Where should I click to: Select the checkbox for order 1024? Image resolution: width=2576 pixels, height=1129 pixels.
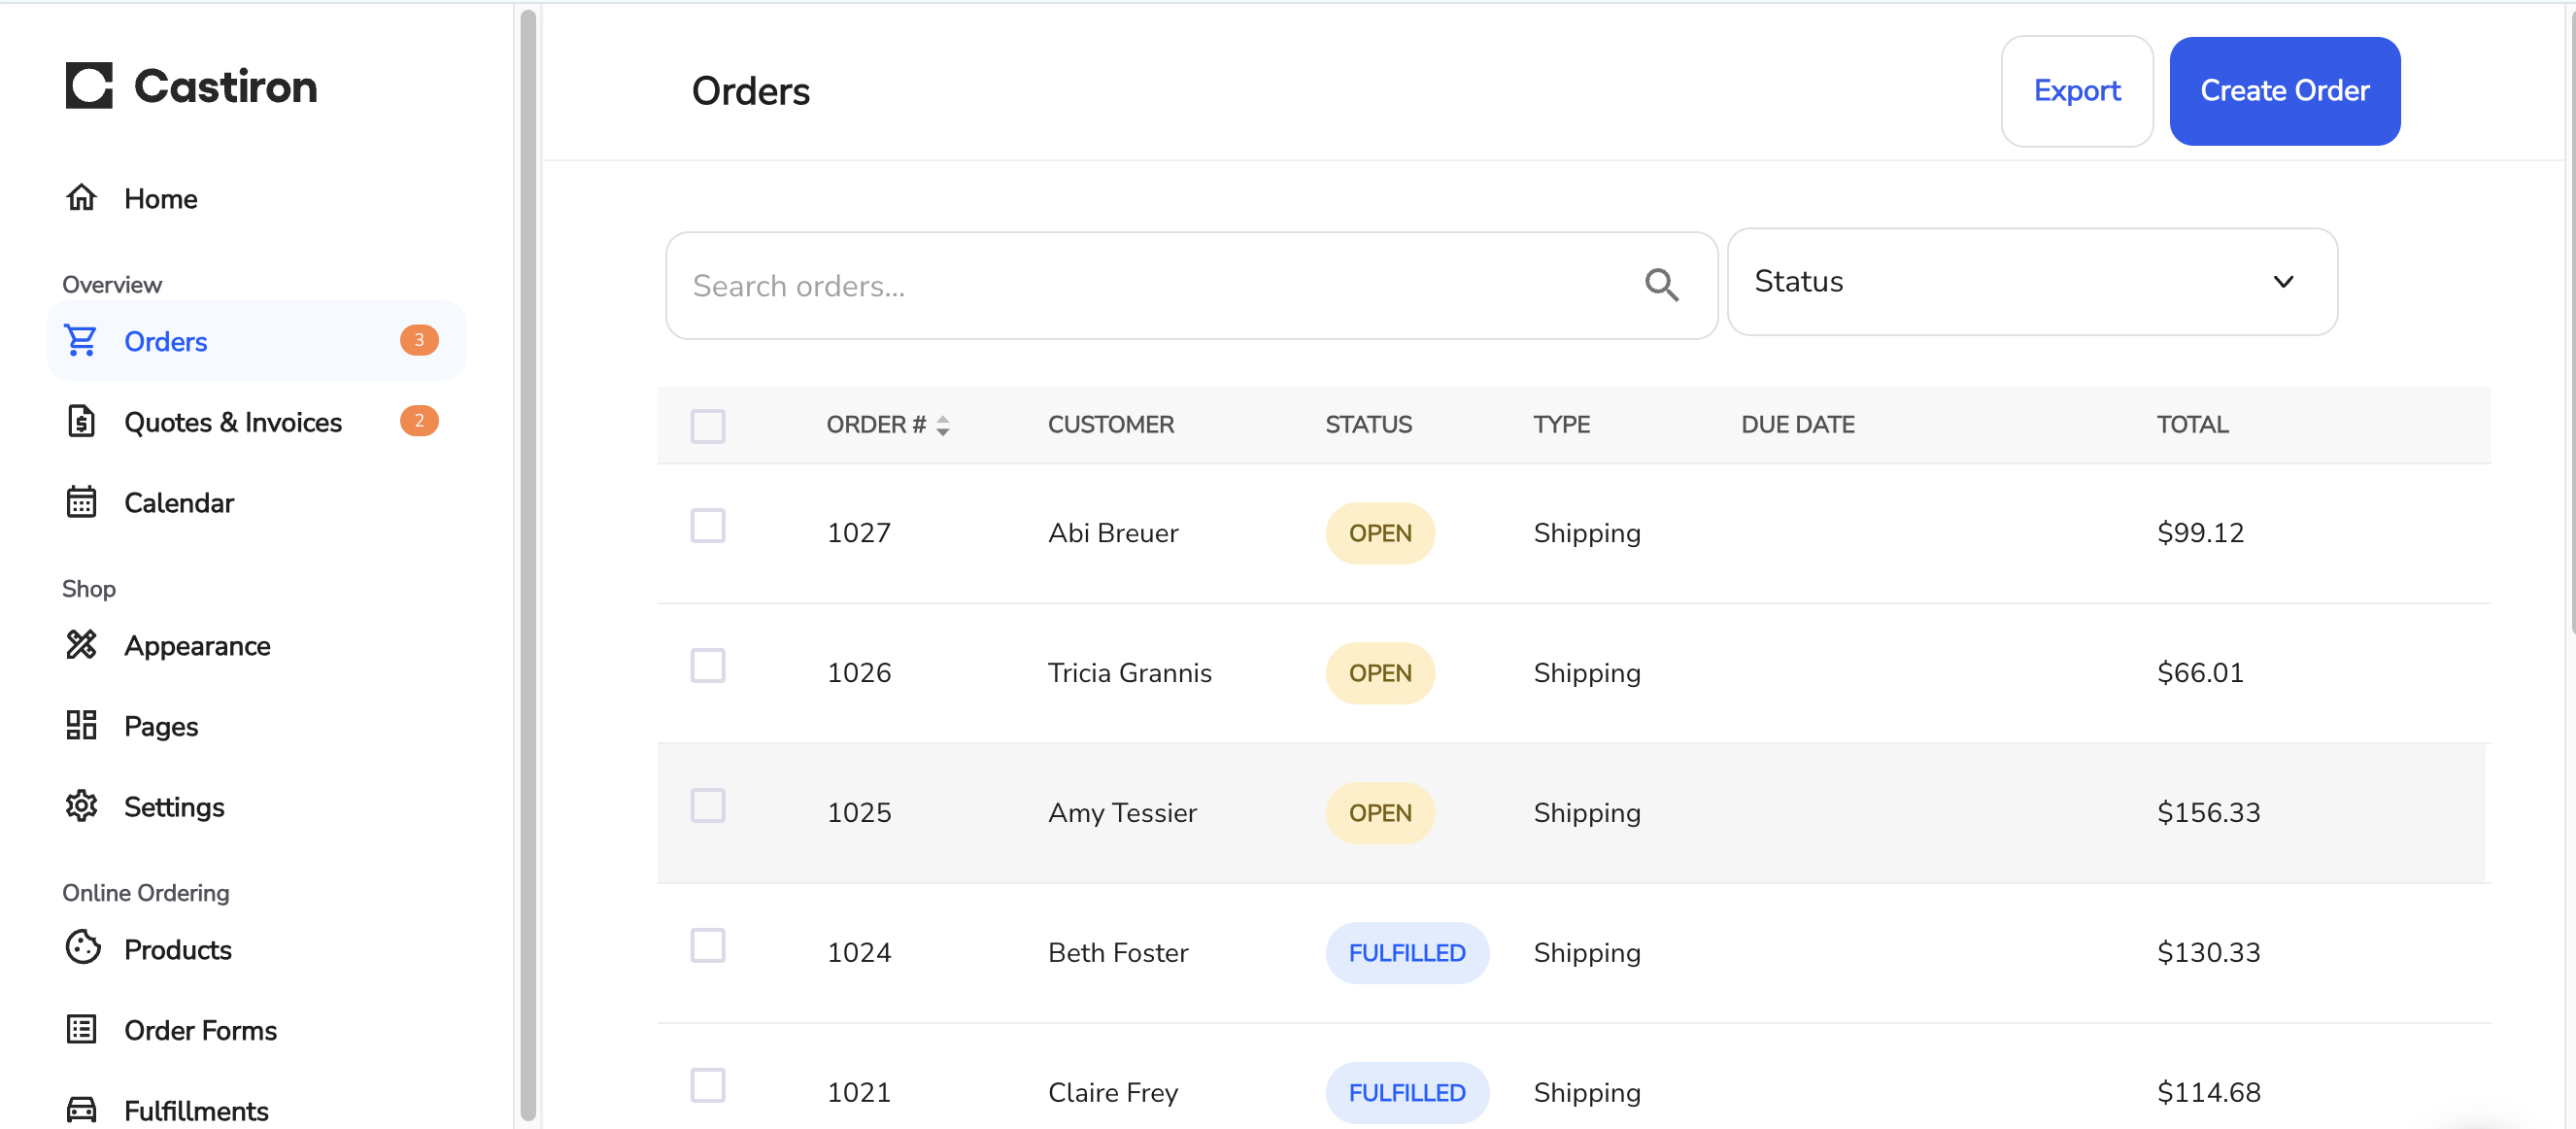pos(707,946)
